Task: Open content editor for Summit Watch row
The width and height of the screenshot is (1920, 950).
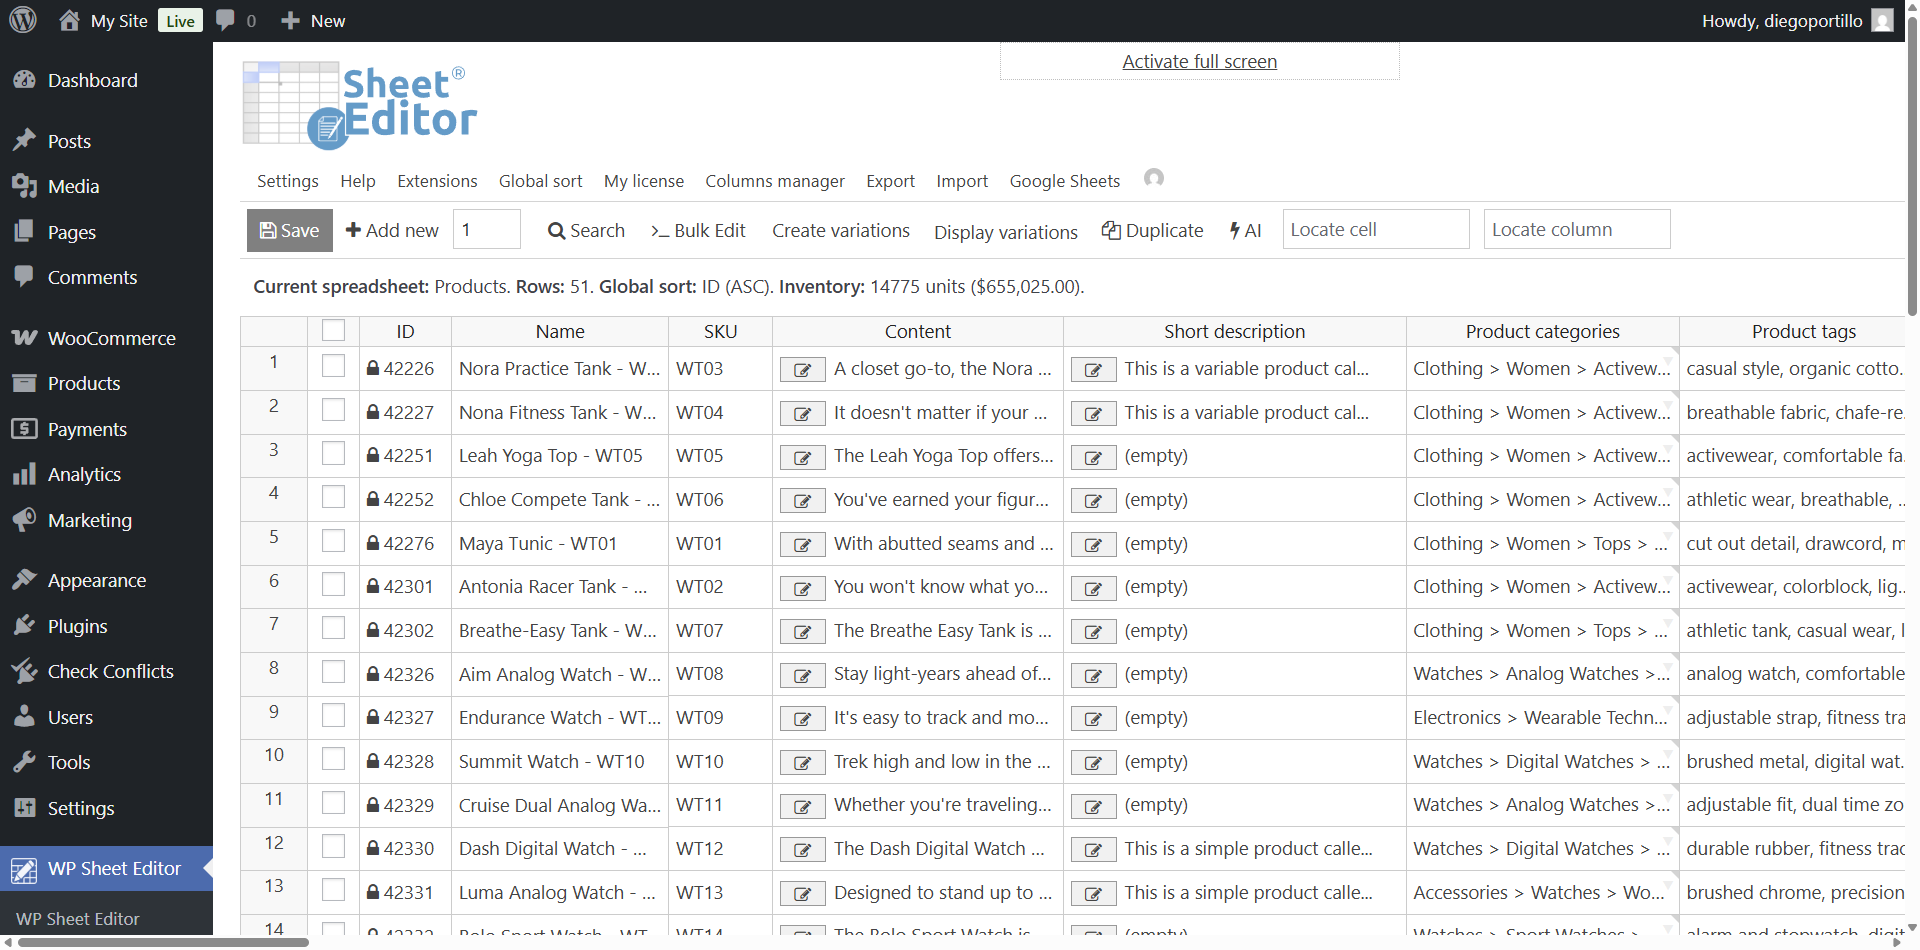Action: click(802, 764)
